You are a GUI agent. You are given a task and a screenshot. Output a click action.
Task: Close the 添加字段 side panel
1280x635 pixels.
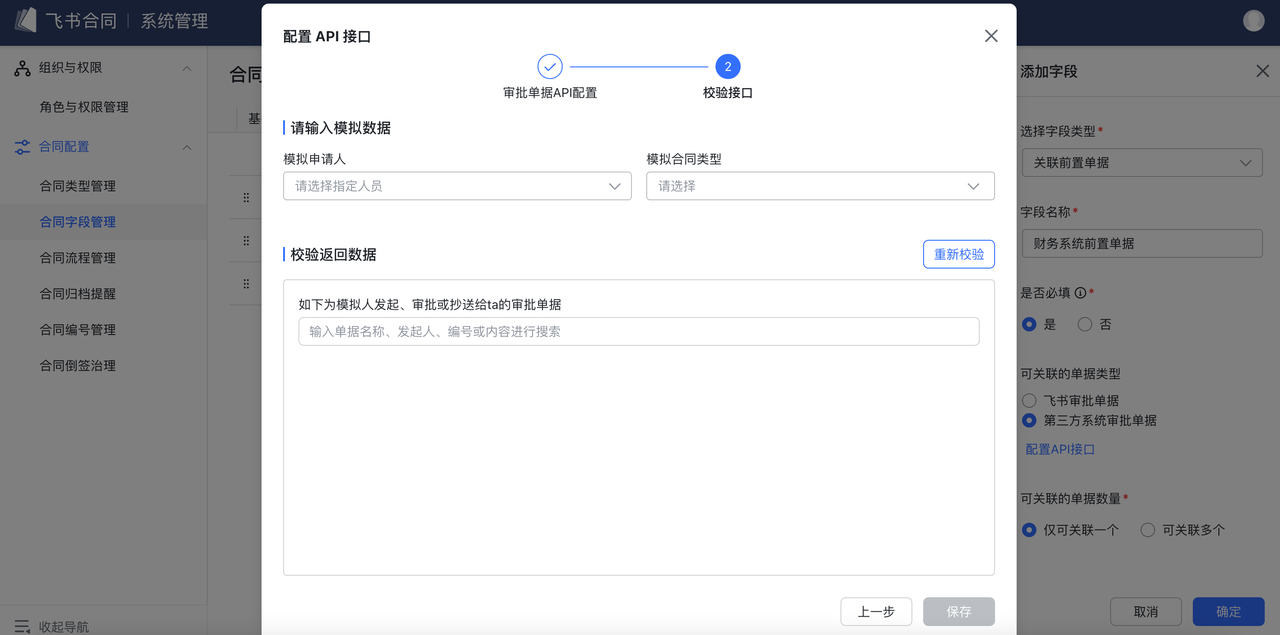pos(1262,71)
